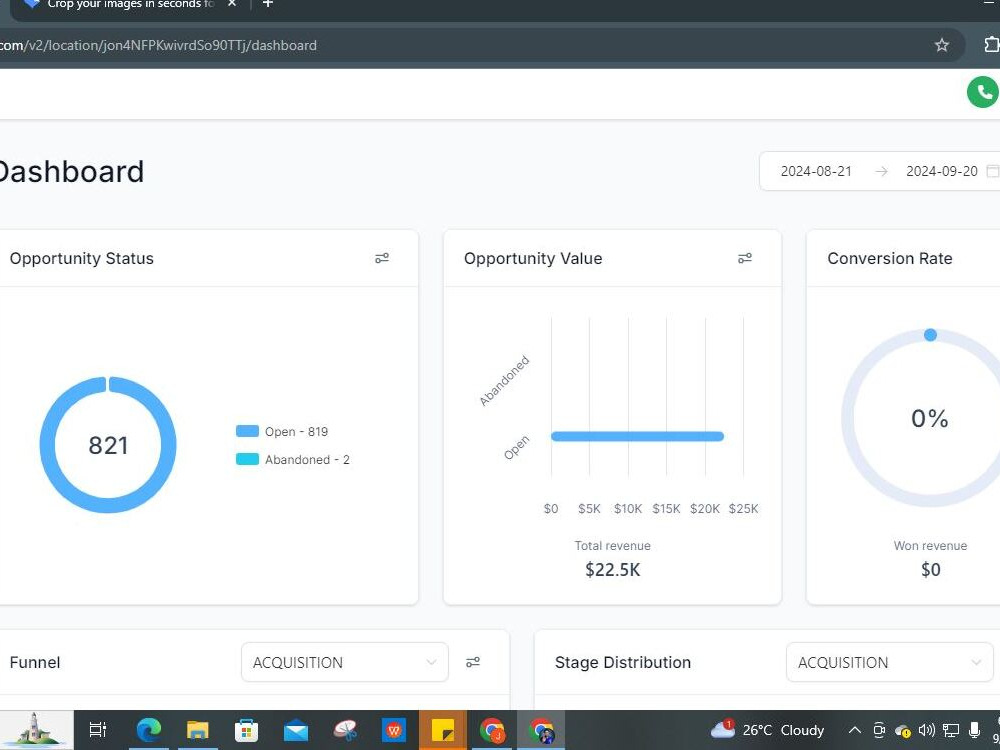Toggle the Open legend swatch
Screen dimensions: 1000x750
coord(247,431)
